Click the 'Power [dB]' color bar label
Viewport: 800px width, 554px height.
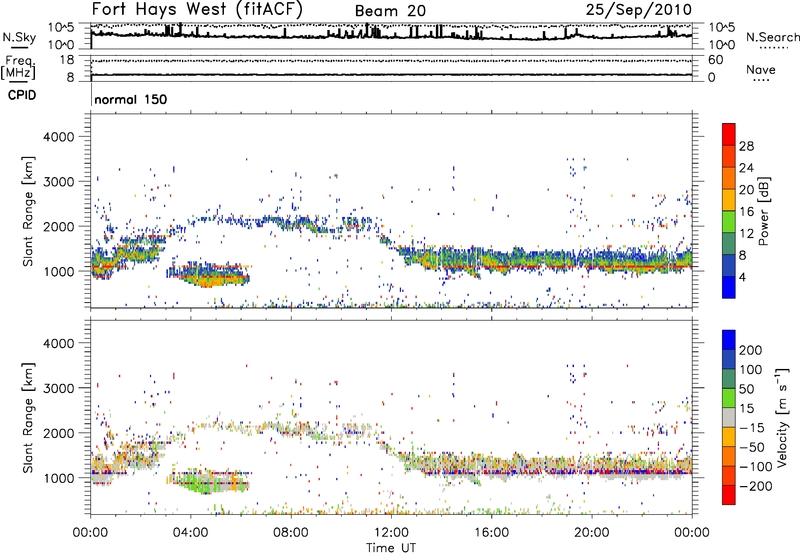[x=764, y=211]
